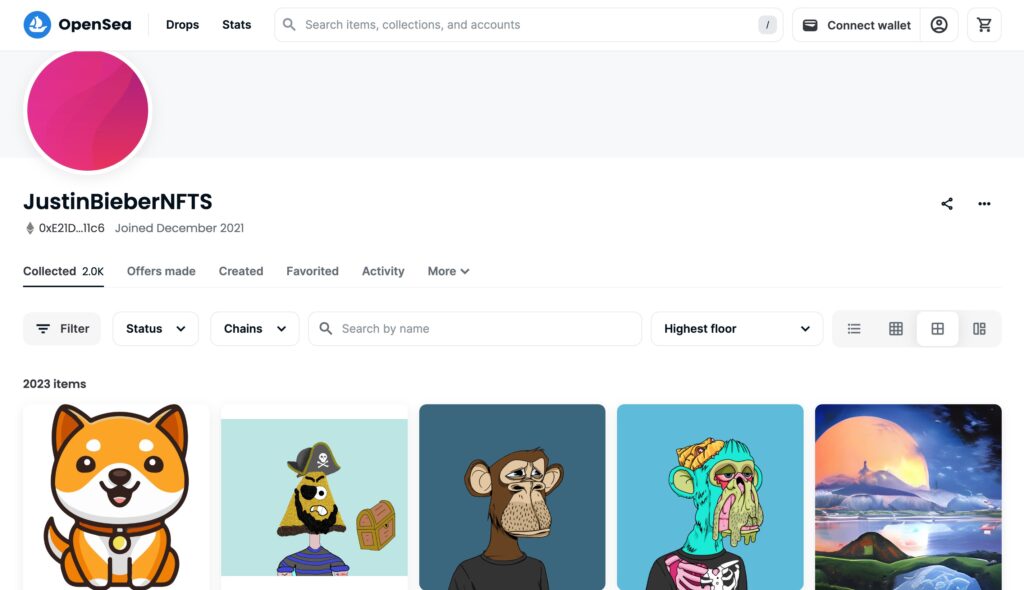Screen dimensions: 1024x590
Task: Open the Highest floor sort dropdown
Action: click(737, 329)
